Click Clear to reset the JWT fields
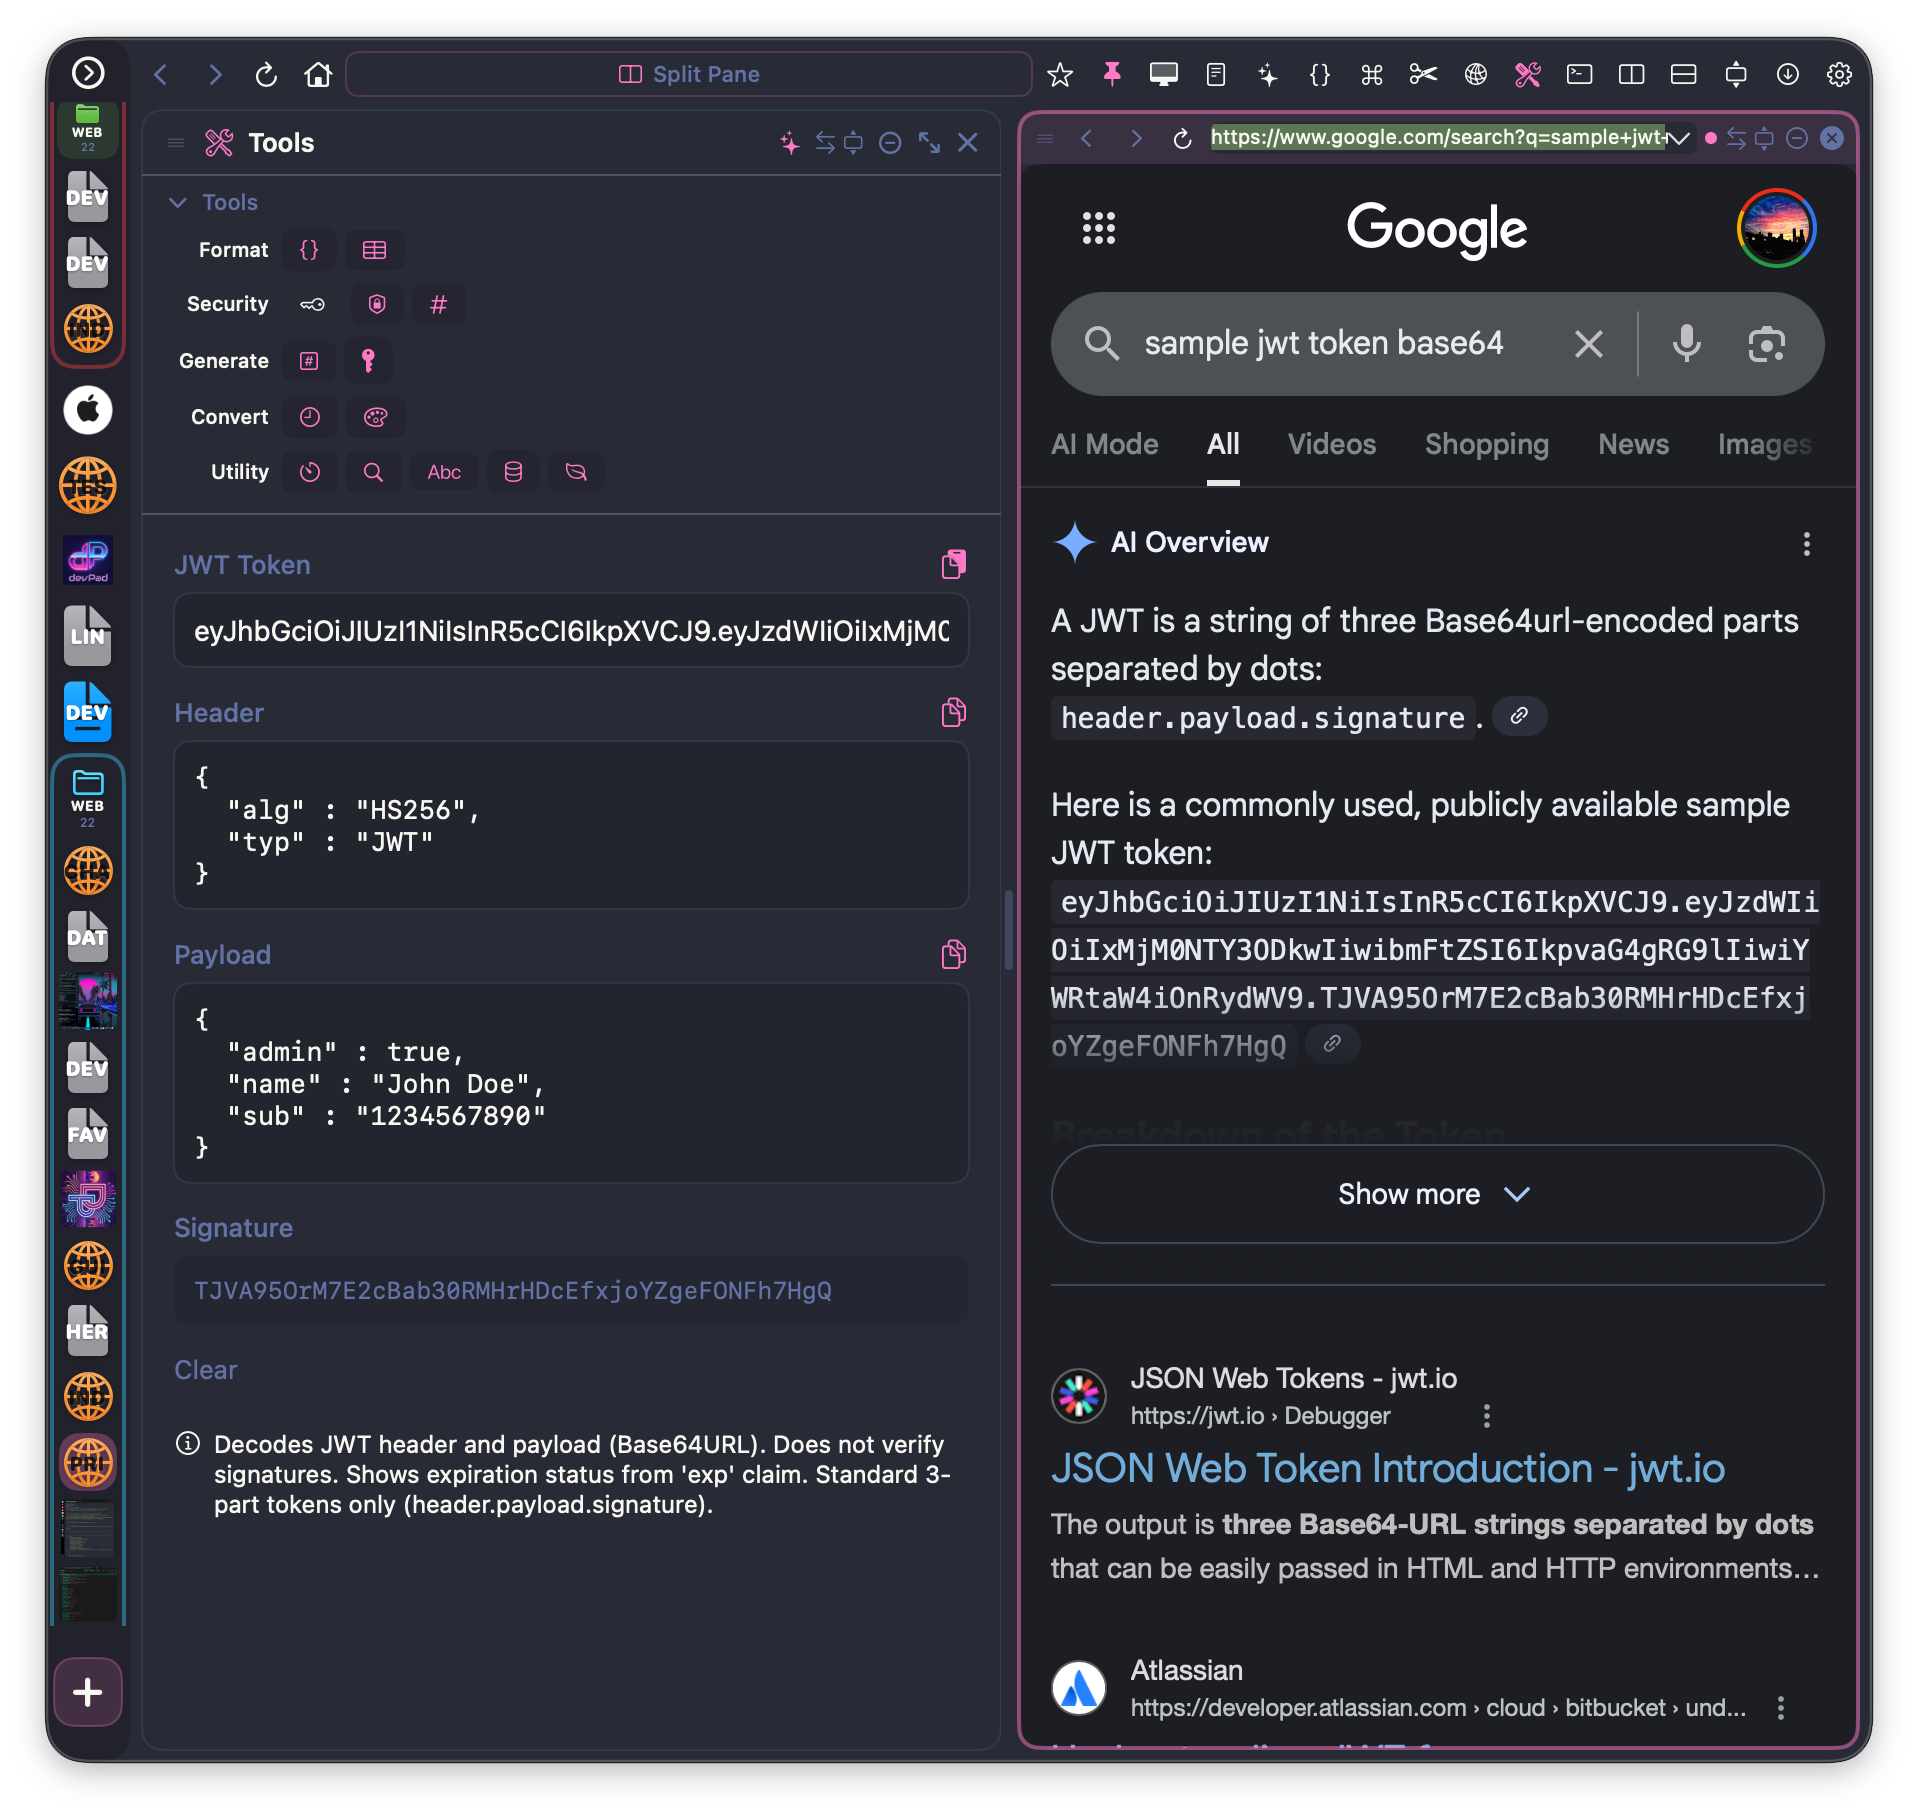This screenshot has height=1816, width=1918. 205,1369
